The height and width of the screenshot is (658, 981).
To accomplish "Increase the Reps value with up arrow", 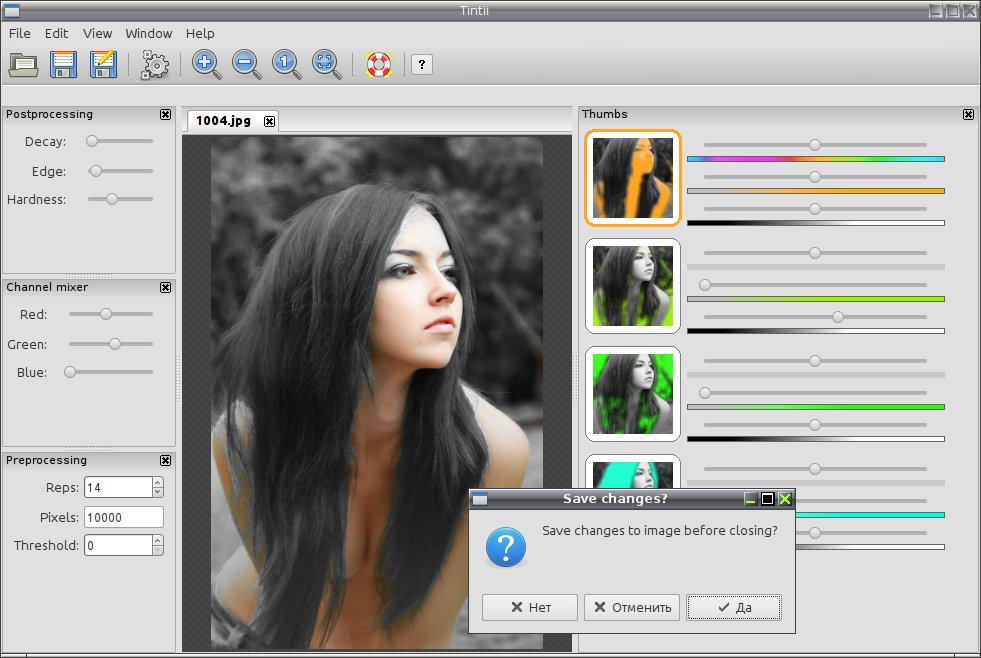I will 158,482.
